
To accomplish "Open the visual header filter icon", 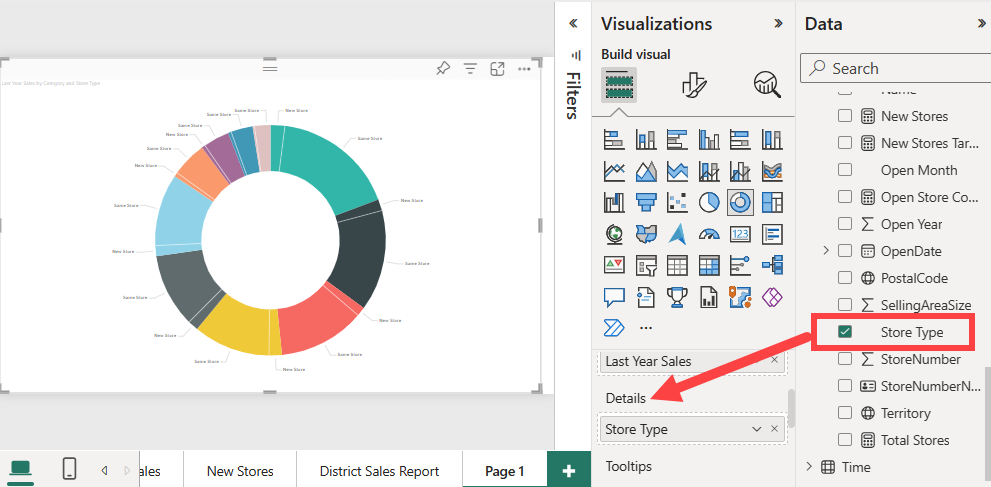I will pyautogui.click(x=470, y=68).
